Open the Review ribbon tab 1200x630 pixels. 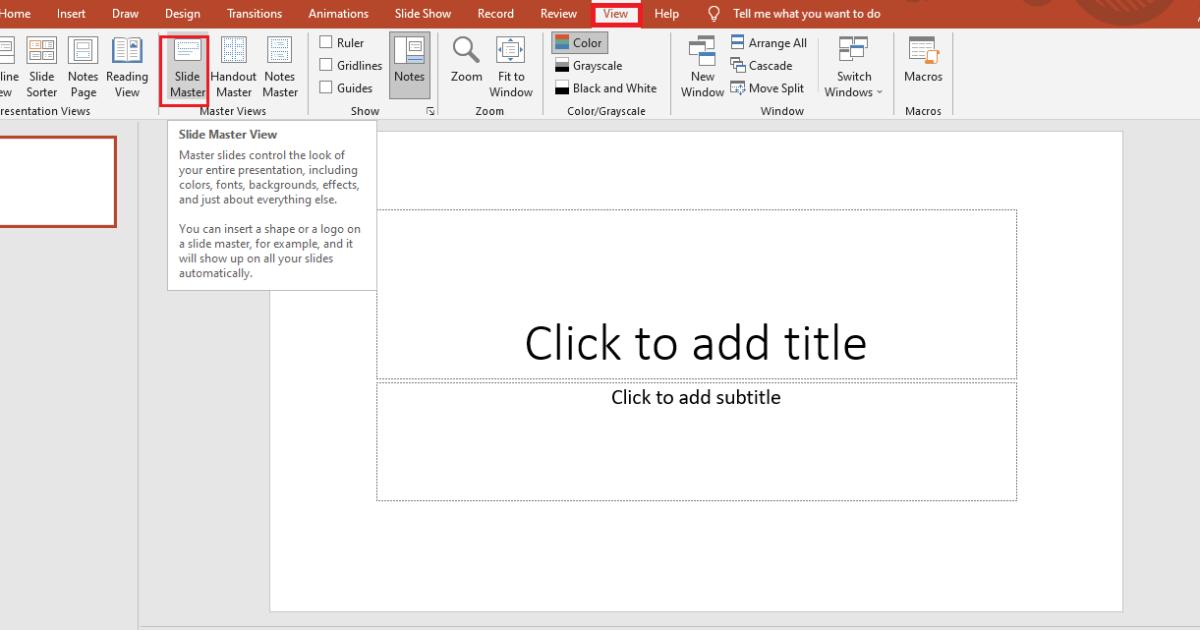pos(558,13)
